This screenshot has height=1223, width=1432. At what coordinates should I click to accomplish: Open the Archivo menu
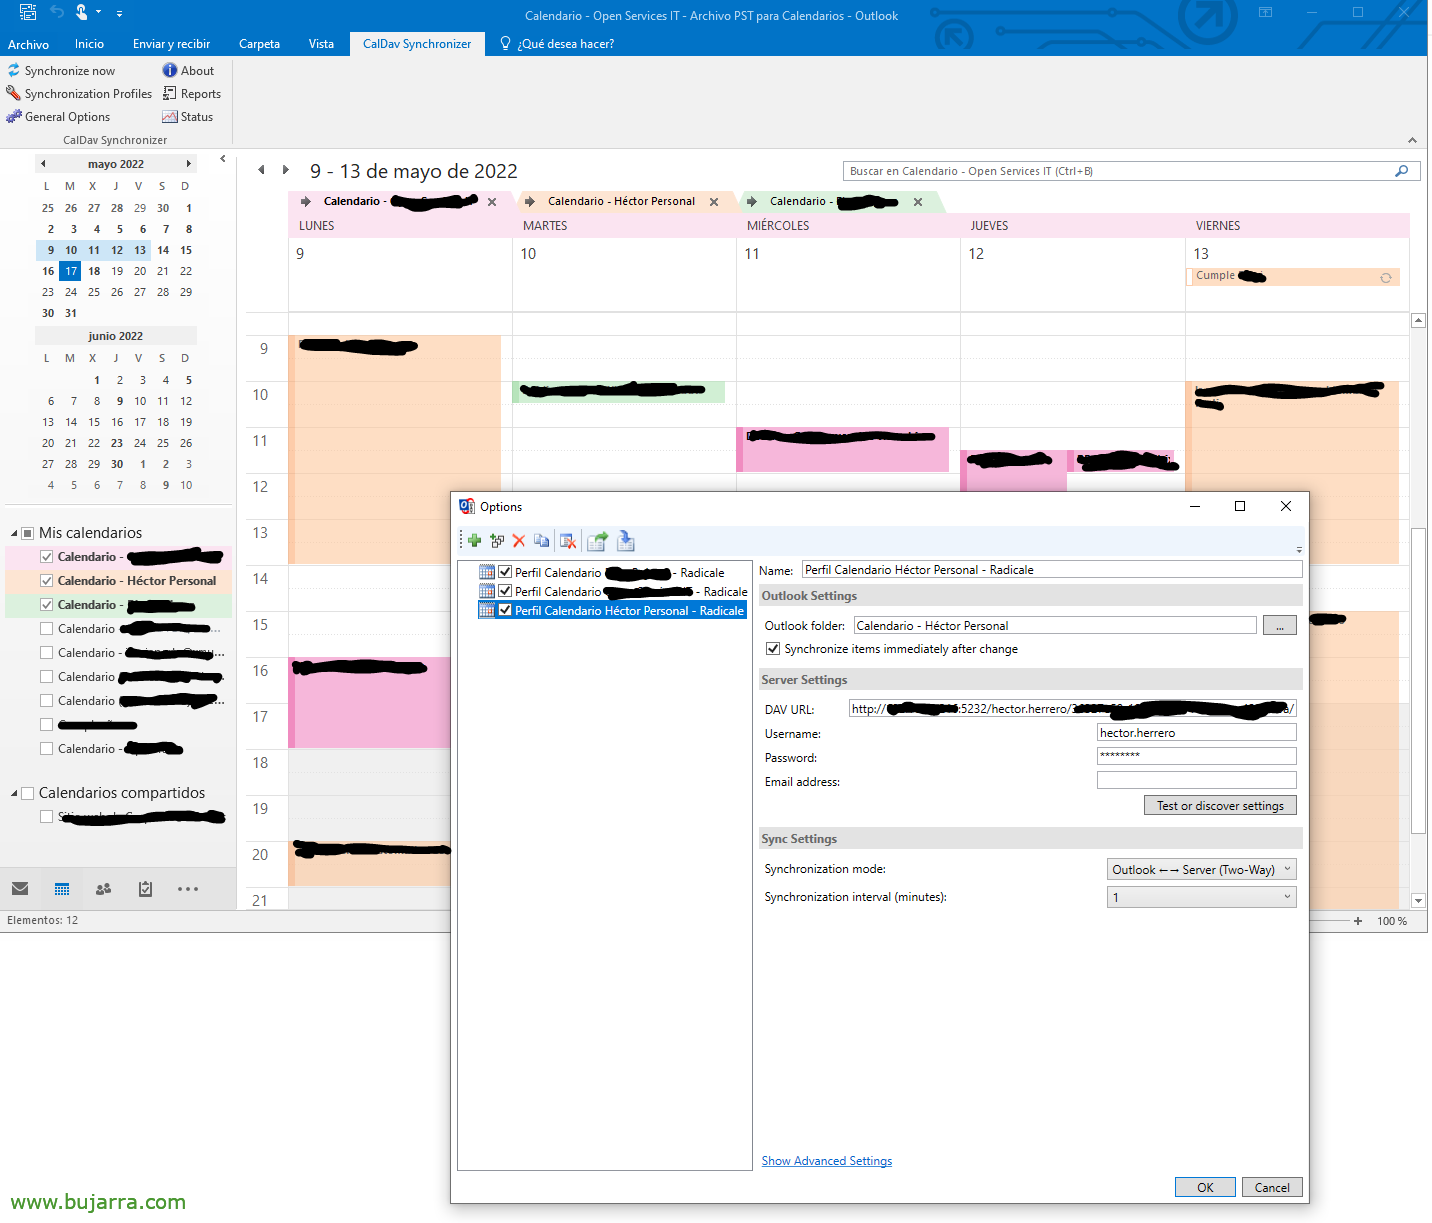(28, 44)
